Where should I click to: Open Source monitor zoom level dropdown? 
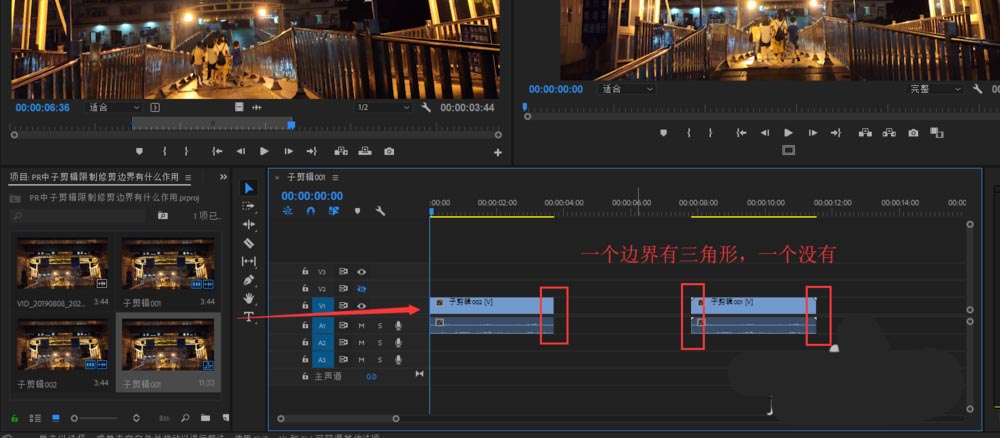tap(114, 107)
